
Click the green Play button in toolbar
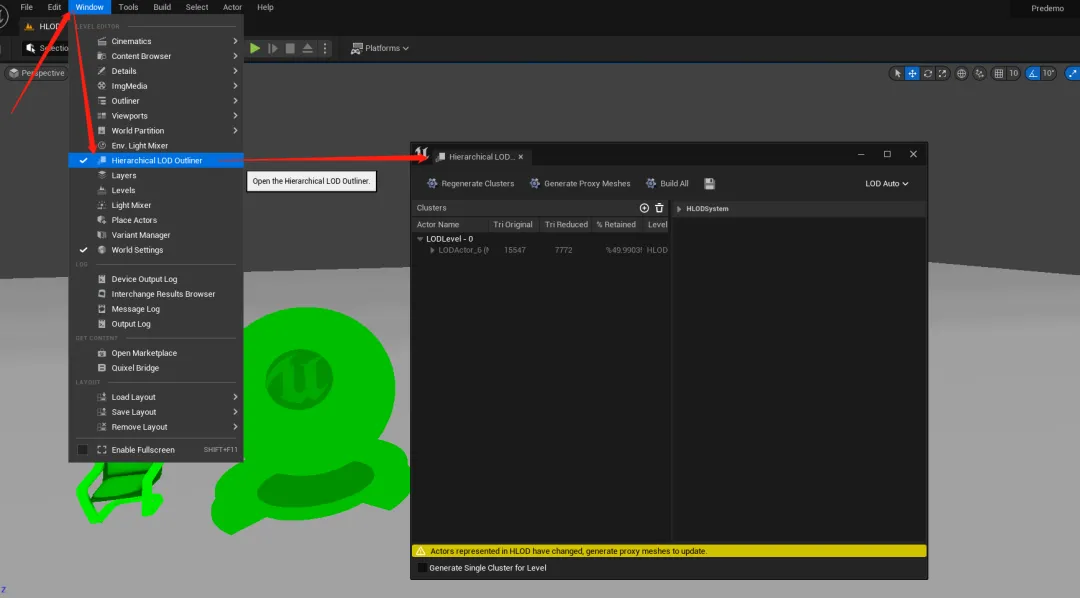coord(255,48)
